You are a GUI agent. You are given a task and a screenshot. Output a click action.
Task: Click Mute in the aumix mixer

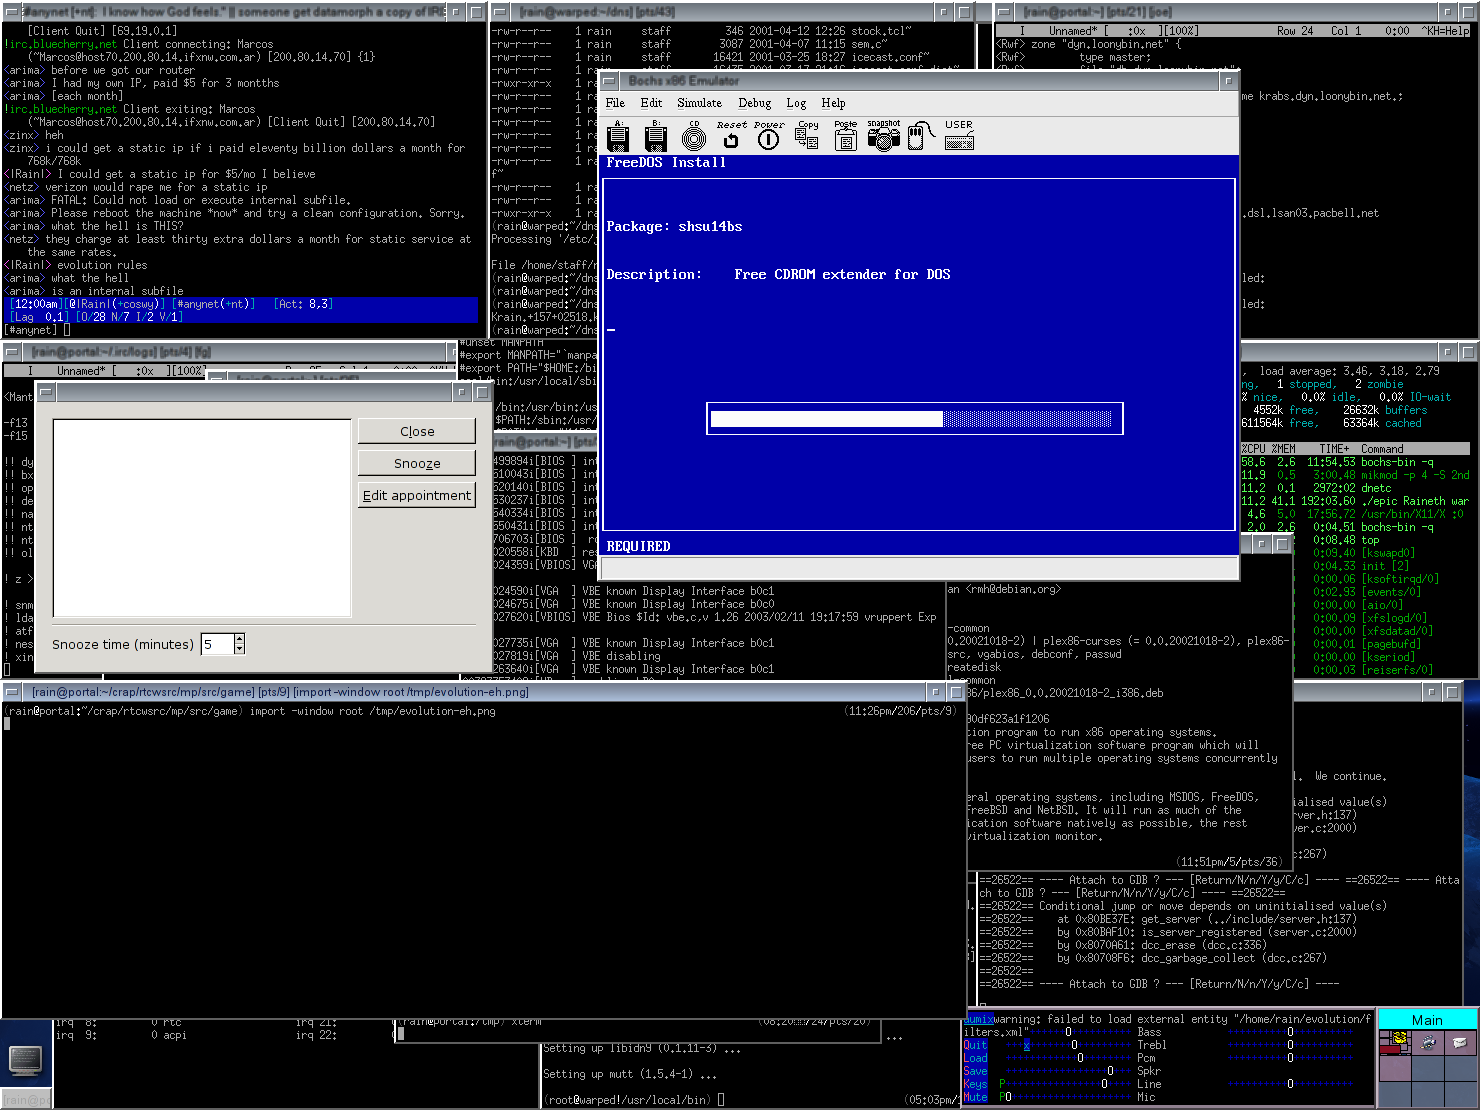975,1097
